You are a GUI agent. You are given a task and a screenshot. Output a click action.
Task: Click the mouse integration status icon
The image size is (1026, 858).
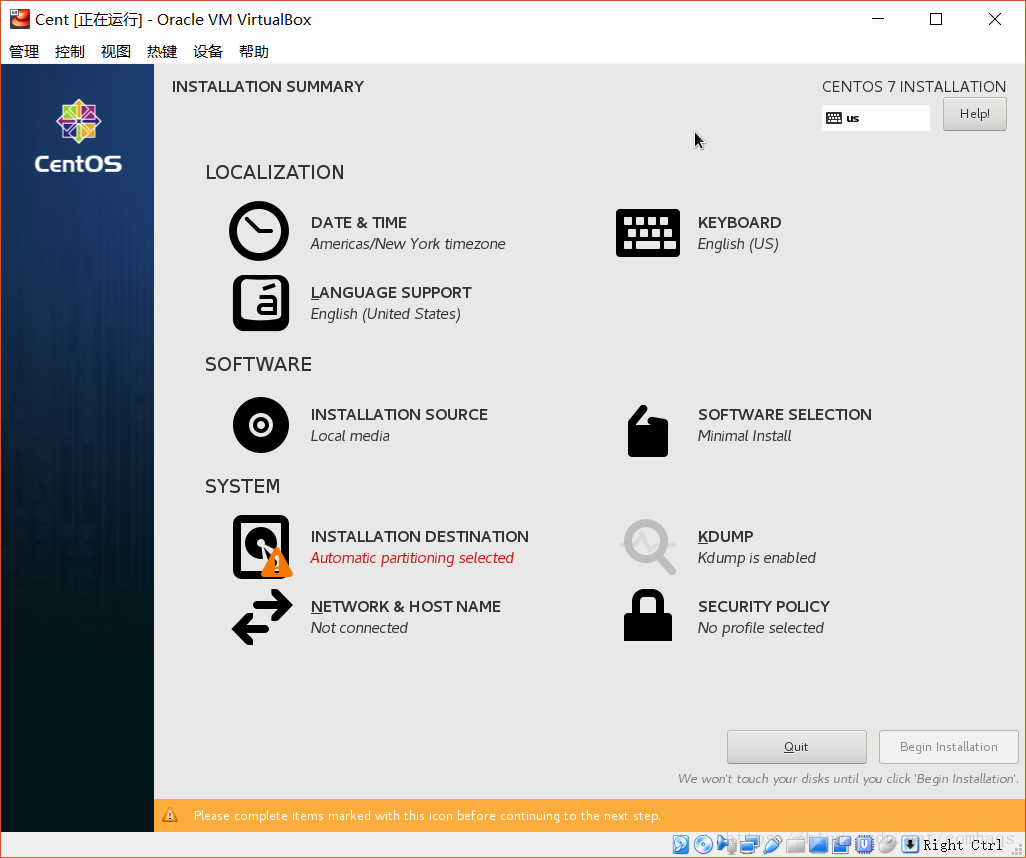(x=887, y=844)
